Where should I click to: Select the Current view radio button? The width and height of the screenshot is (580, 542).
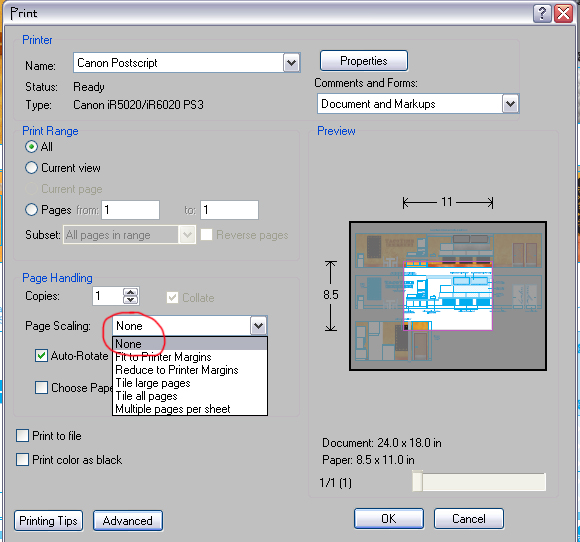[x=31, y=168]
